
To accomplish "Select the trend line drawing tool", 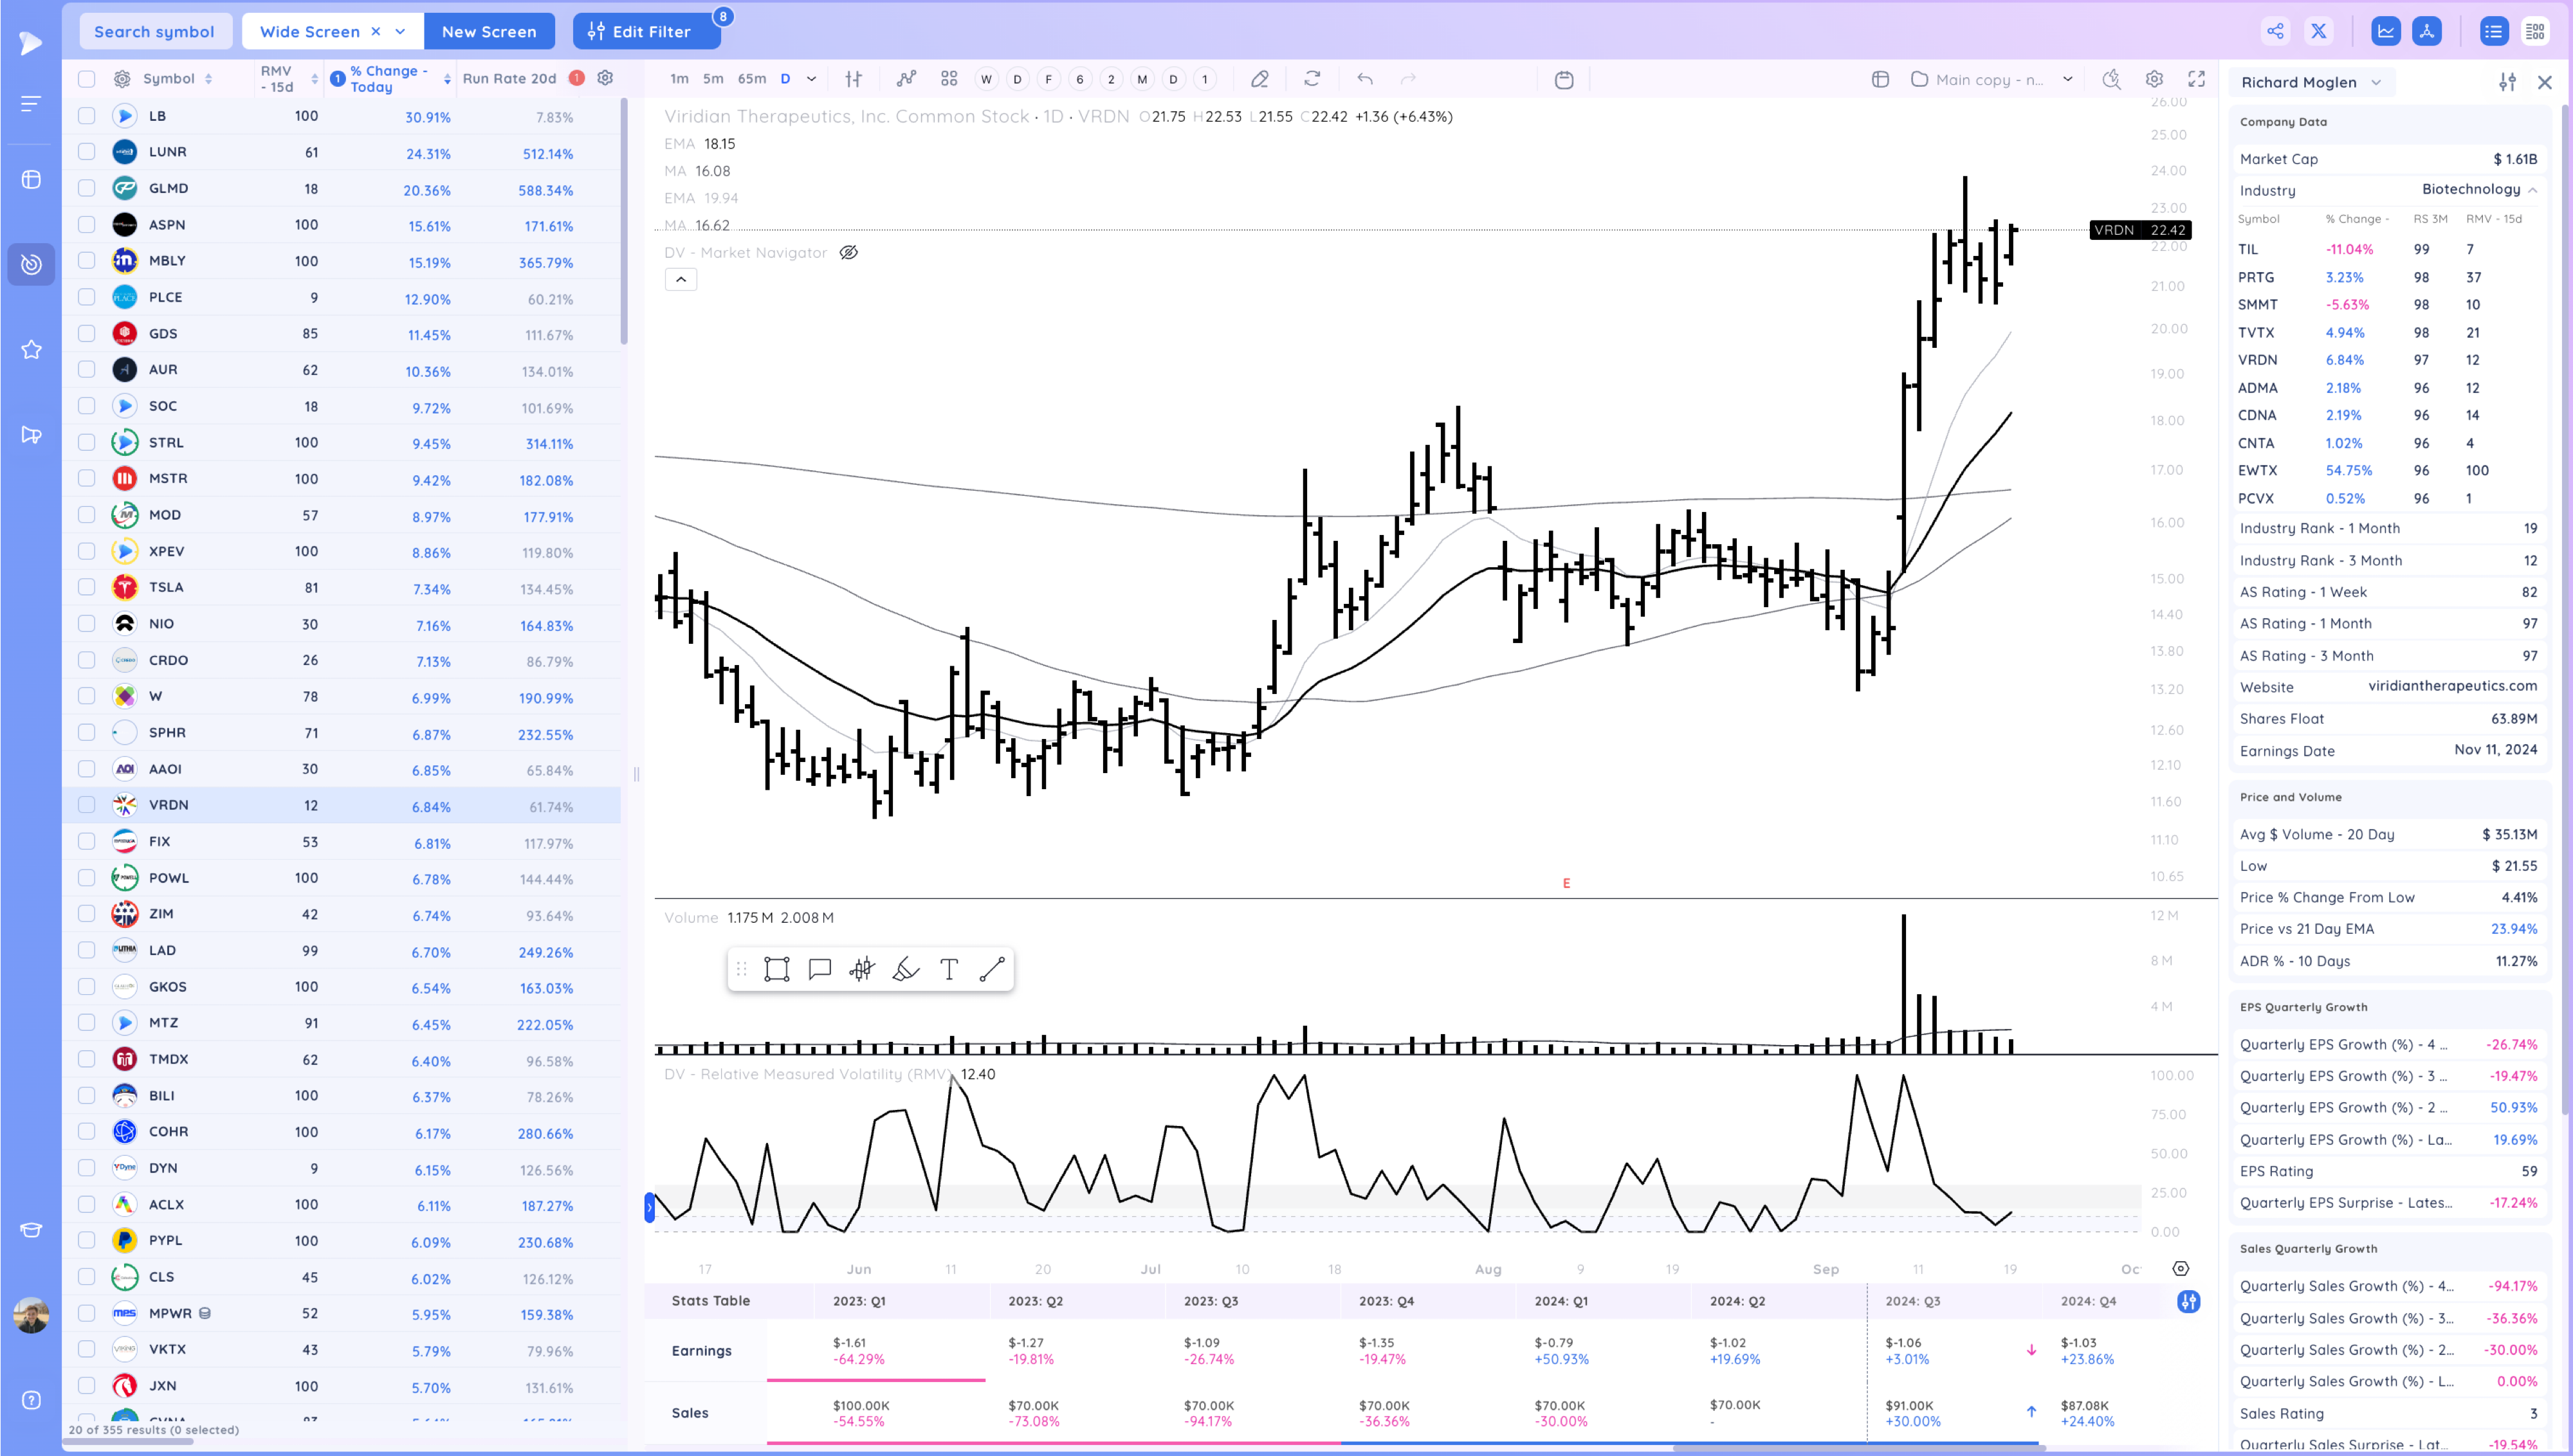I will pos(991,969).
